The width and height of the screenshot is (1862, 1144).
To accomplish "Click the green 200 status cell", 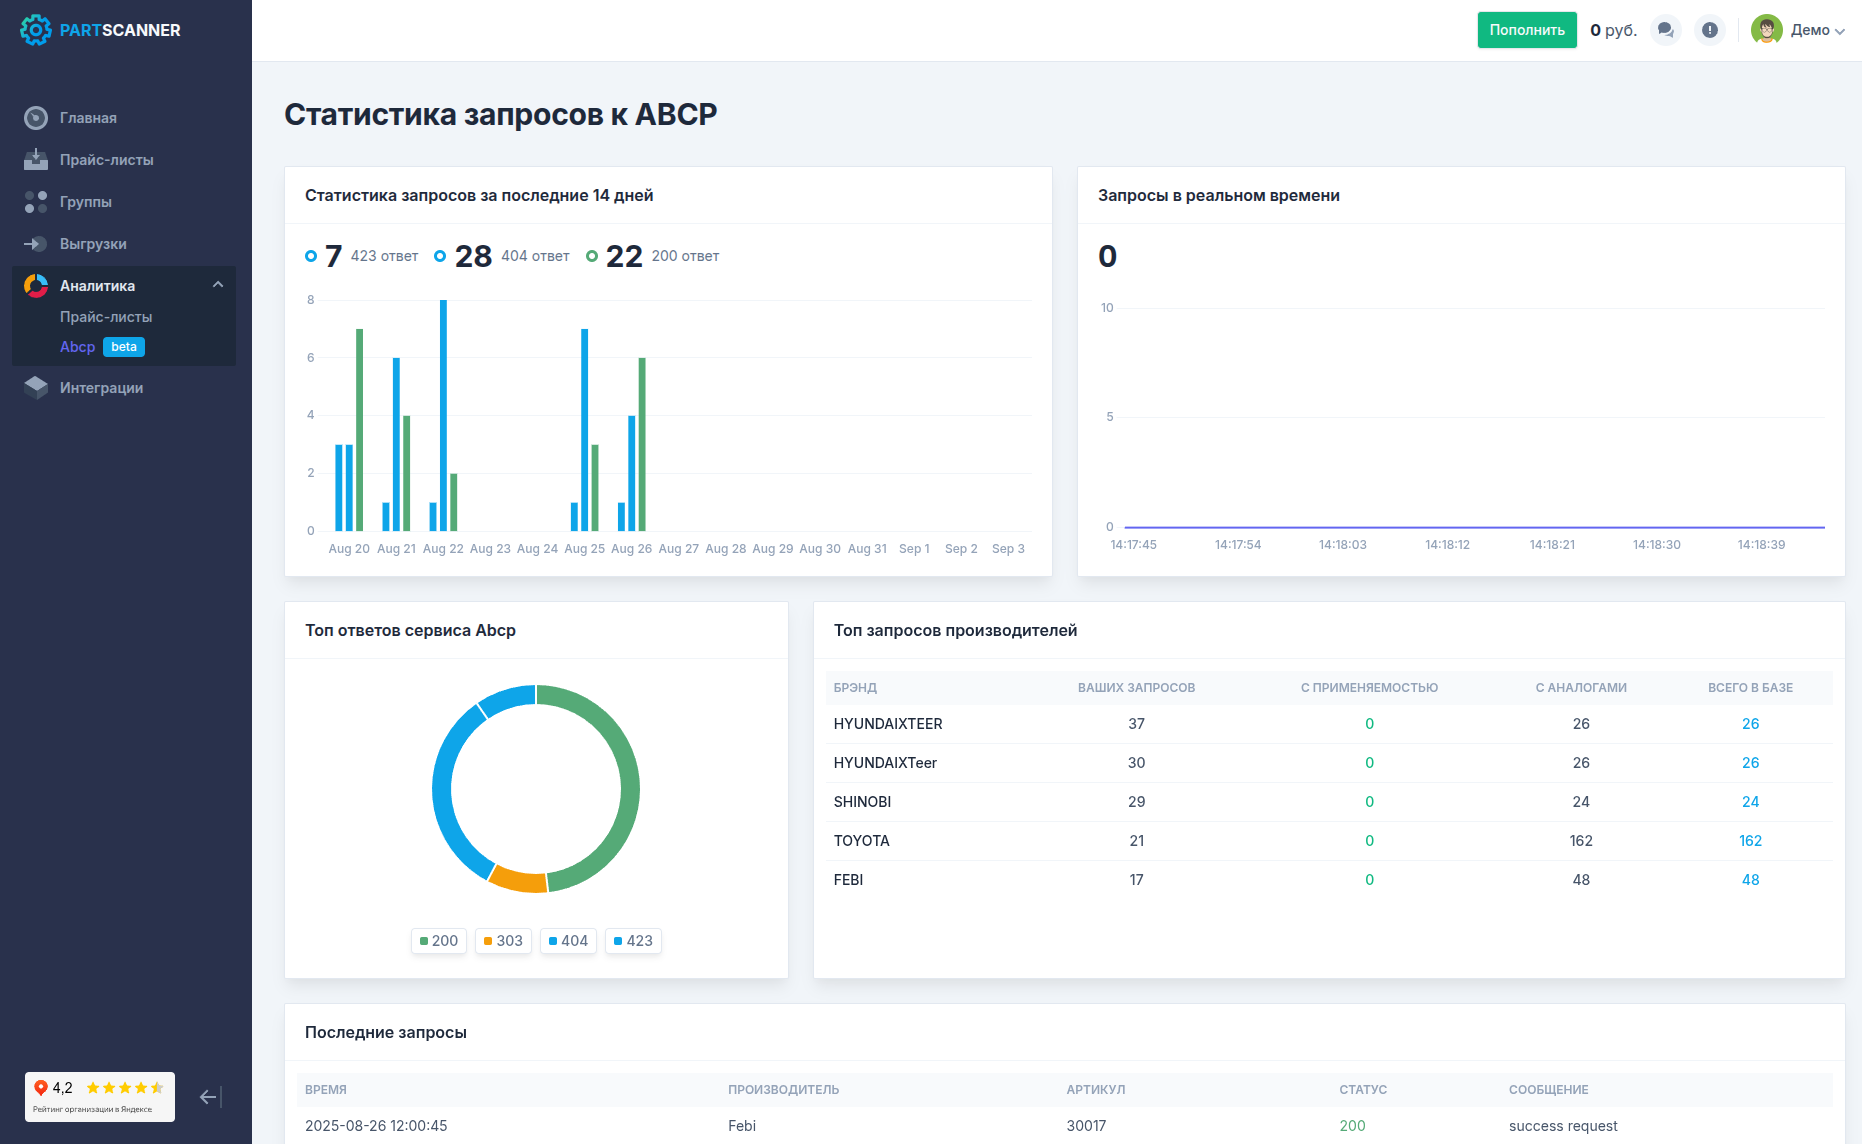I will (x=1352, y=1126).
